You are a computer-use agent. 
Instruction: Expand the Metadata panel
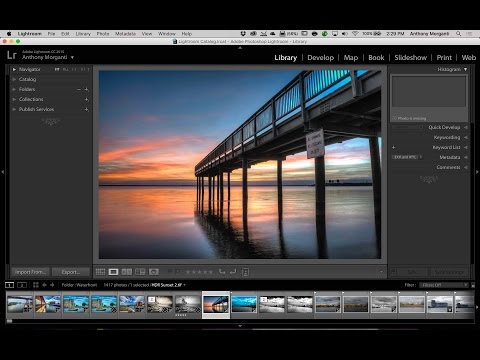(x=466, y=157)
